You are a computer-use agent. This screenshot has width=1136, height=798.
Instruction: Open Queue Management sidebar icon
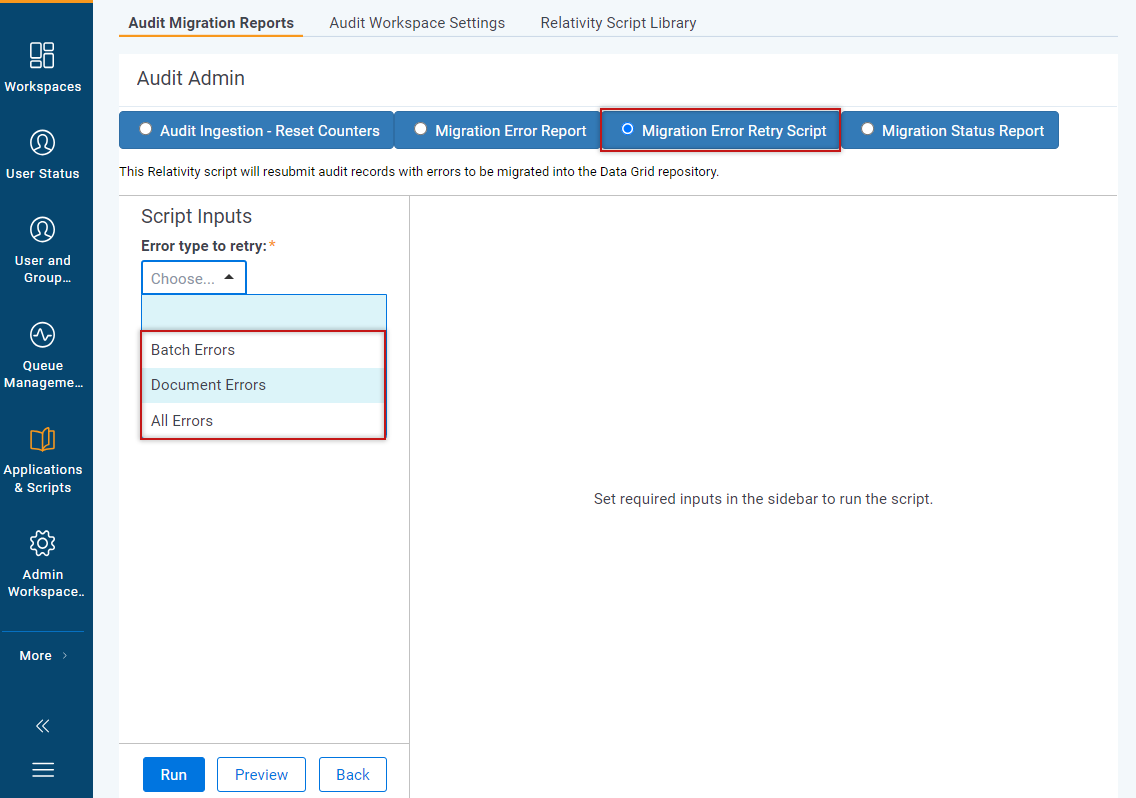[42, 335]
